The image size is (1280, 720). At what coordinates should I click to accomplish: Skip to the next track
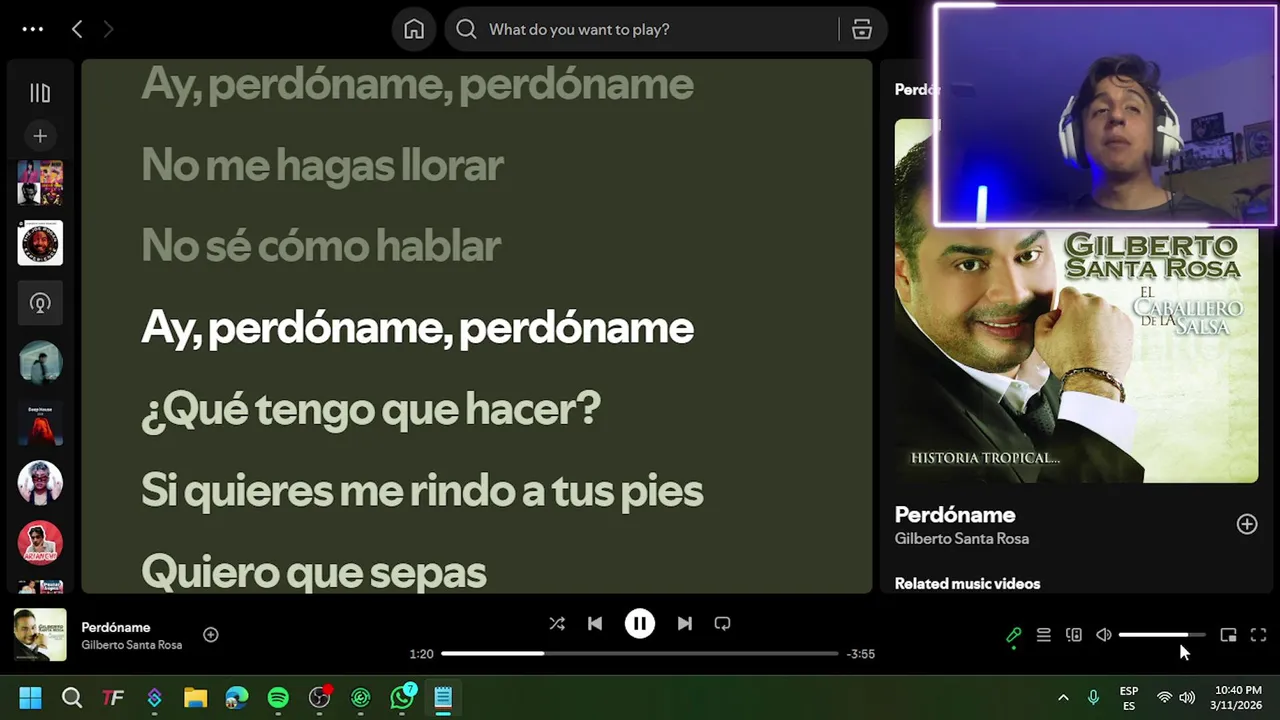684,624
